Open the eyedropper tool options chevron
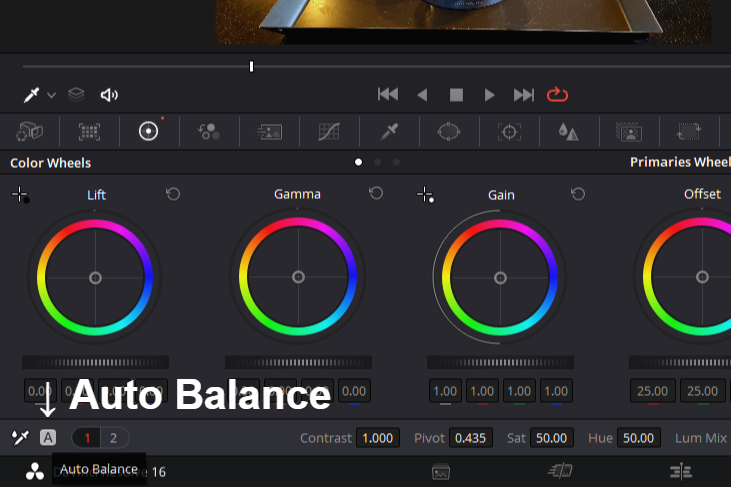Viewport: 731px width, 487px height. click(x=51, y=95)
